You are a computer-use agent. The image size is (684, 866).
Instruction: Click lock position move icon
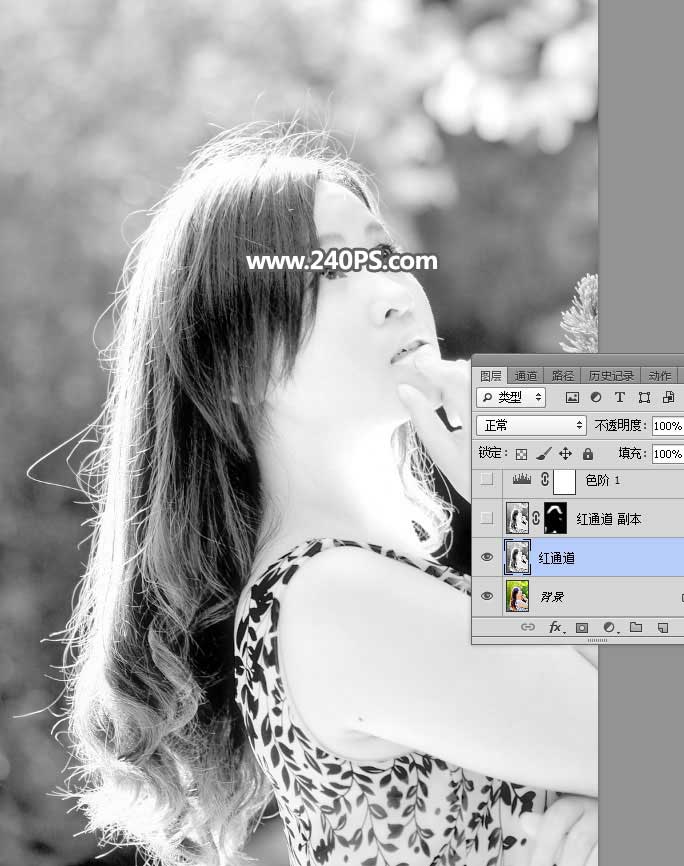point(565,453)
